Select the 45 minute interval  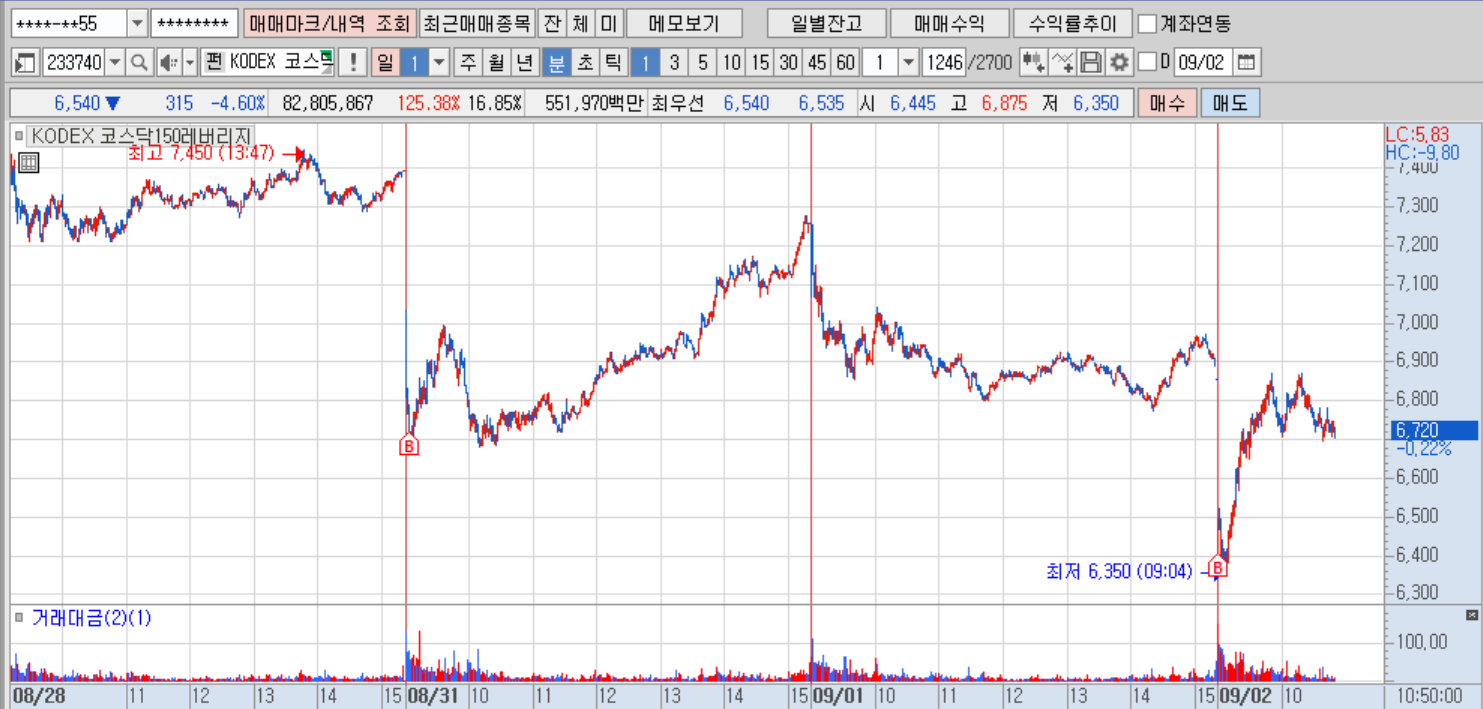point(817,63)
